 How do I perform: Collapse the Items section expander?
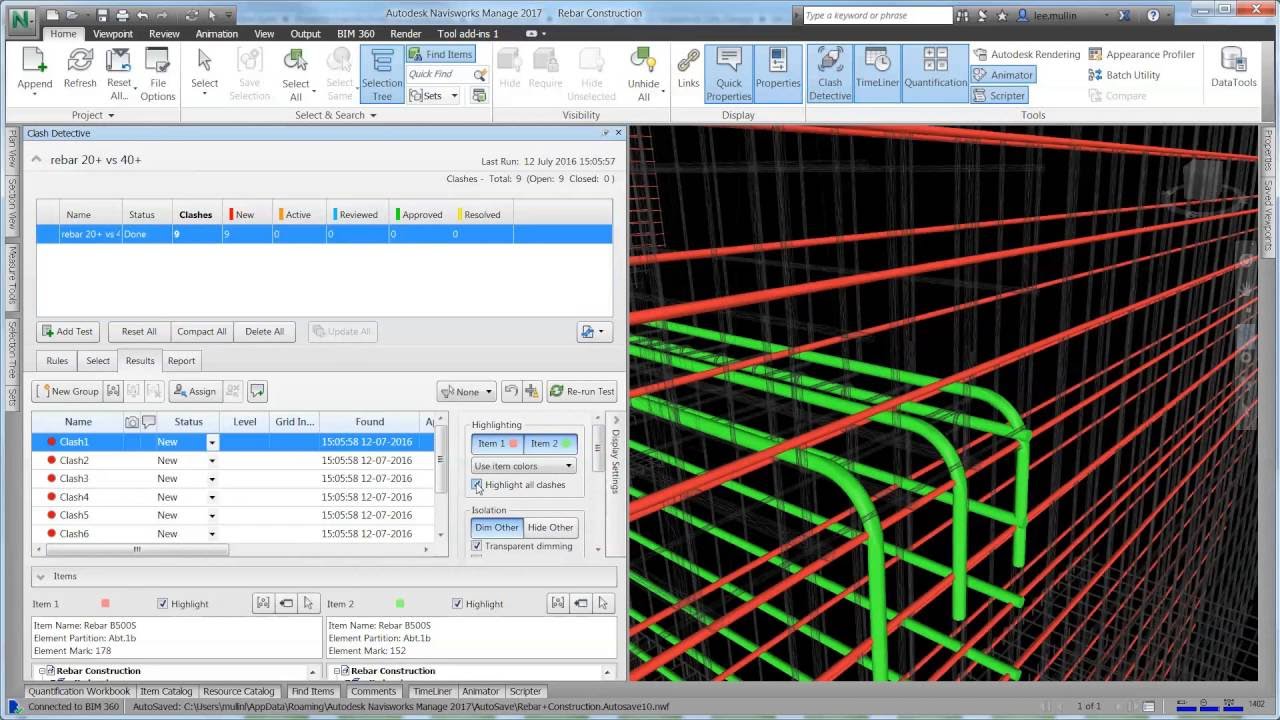(x=41, y=576)
